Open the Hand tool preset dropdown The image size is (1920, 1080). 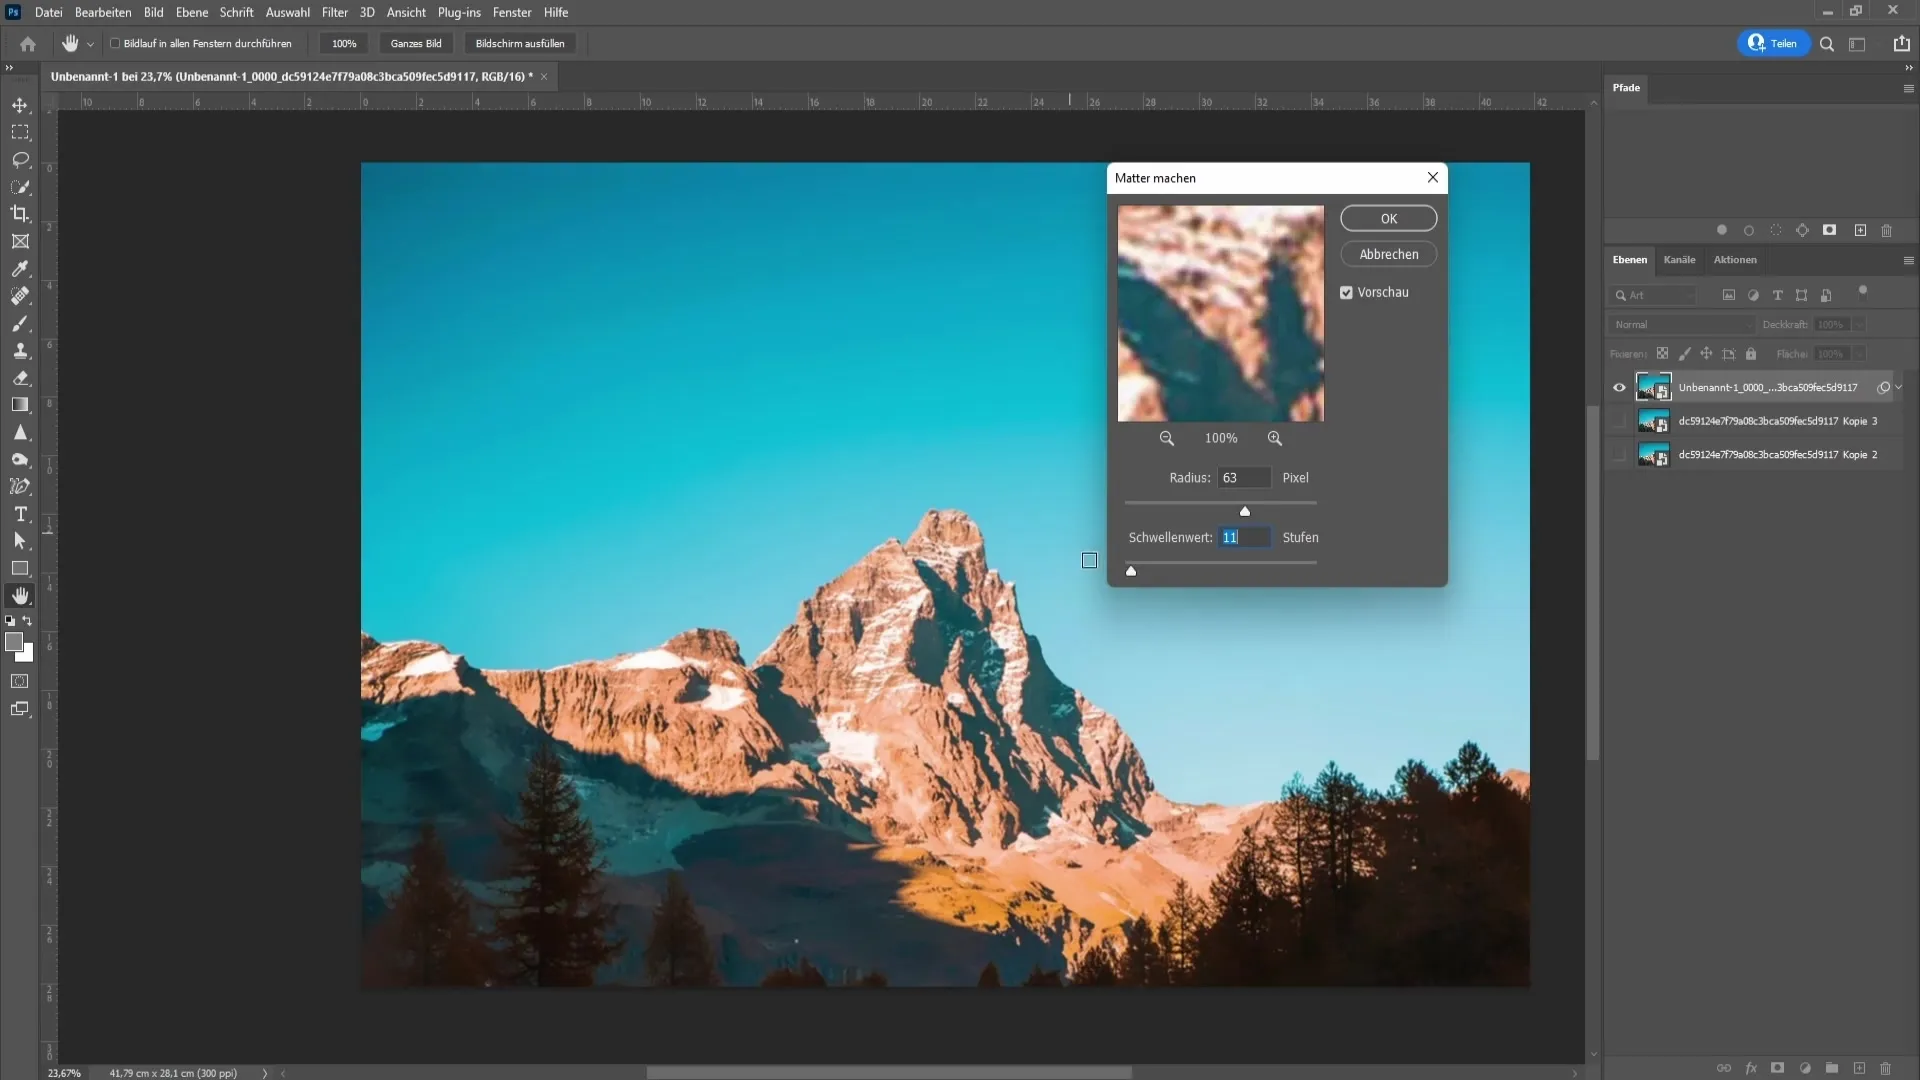tap(90, 44)
